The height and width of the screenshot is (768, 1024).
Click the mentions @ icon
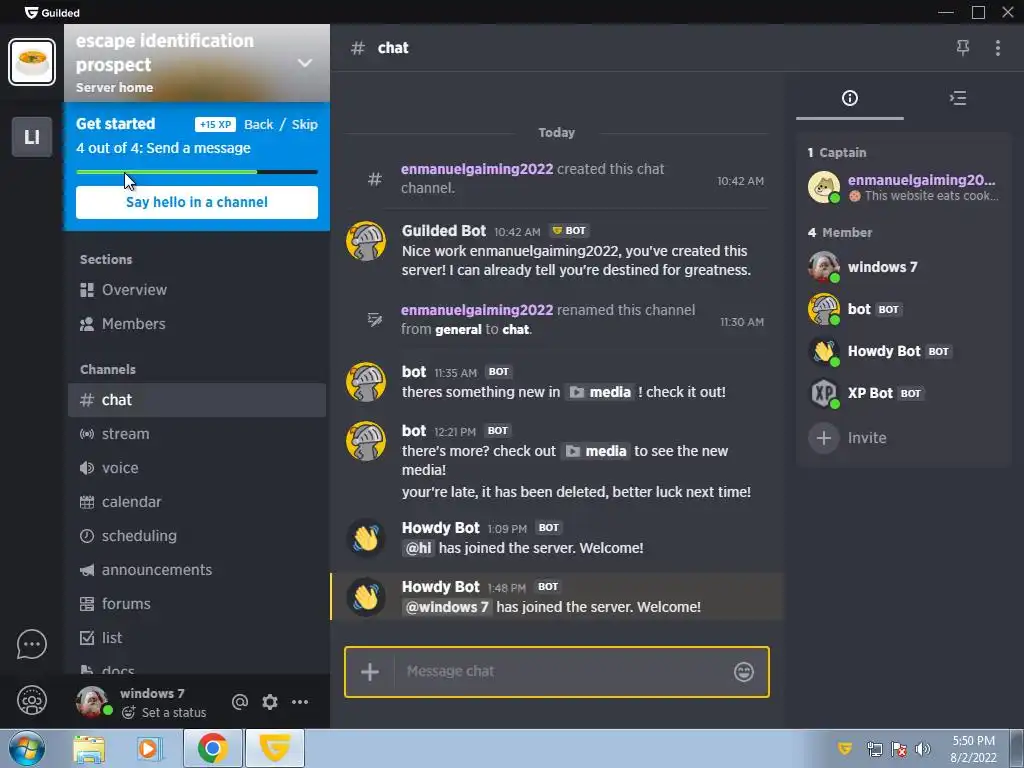point(240,702)
